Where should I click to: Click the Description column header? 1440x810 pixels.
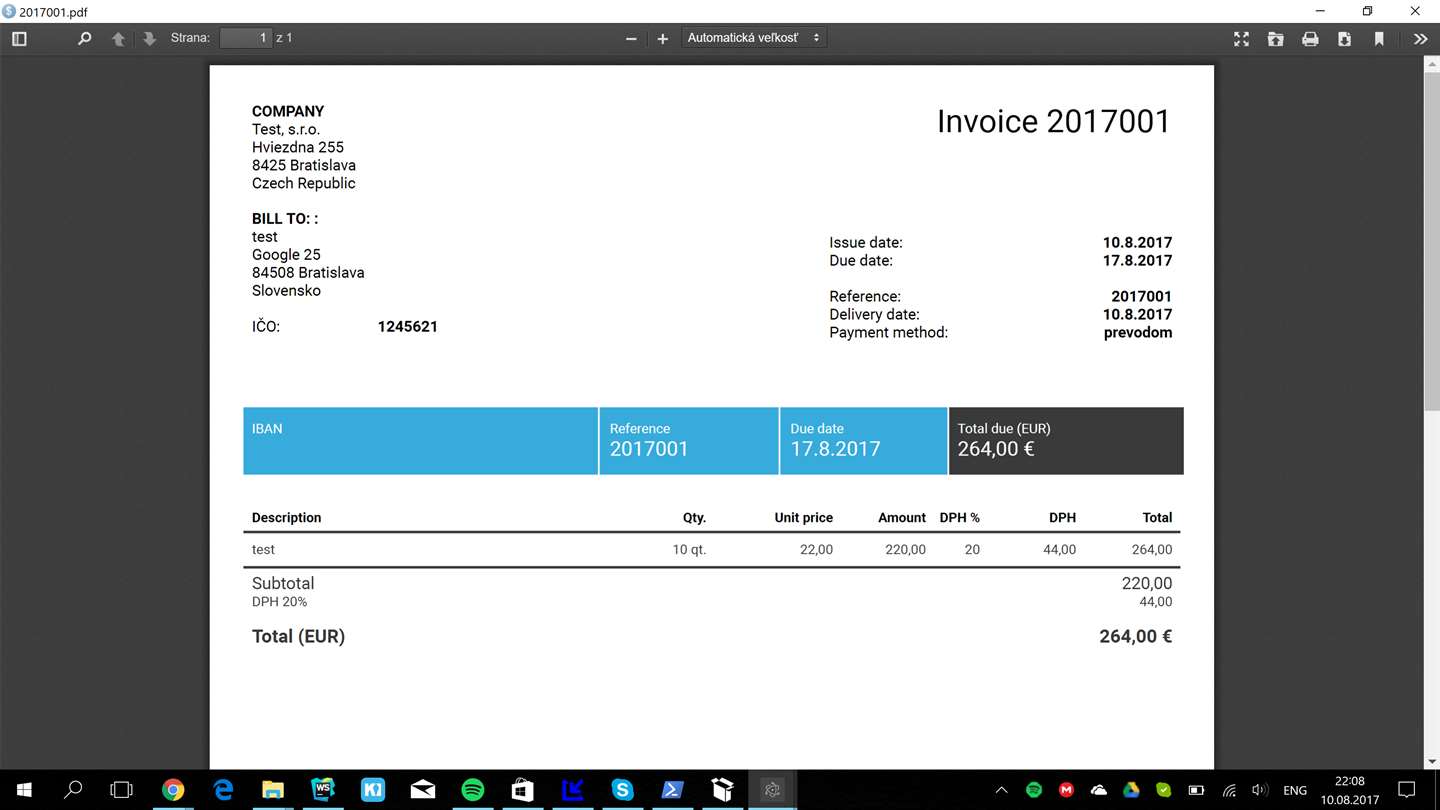click(x=287, y=517)
